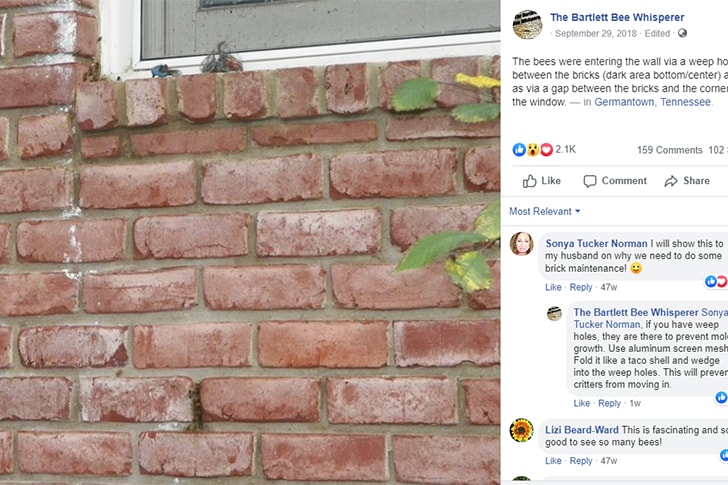Open The Bartlett Bee Whisperer profile picture
The width and height of the screenshot is (728, 485).
tap(527, 24)
